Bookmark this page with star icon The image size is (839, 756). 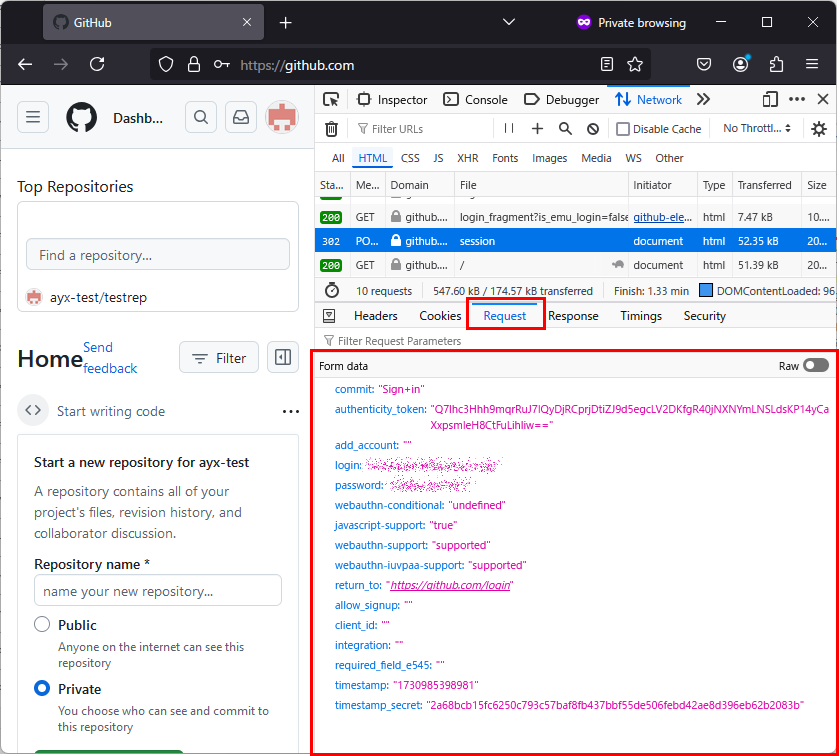[x=634, y=65]
